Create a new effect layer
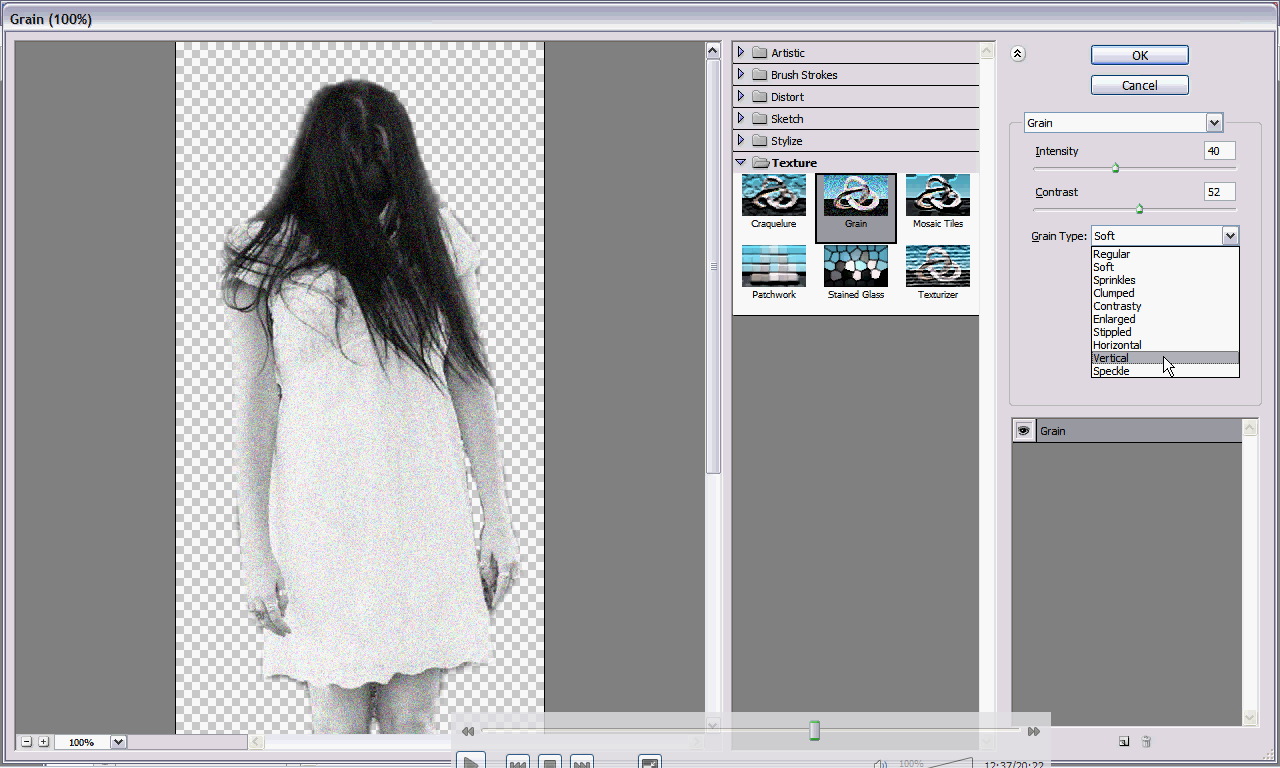 coord(1124,741)
